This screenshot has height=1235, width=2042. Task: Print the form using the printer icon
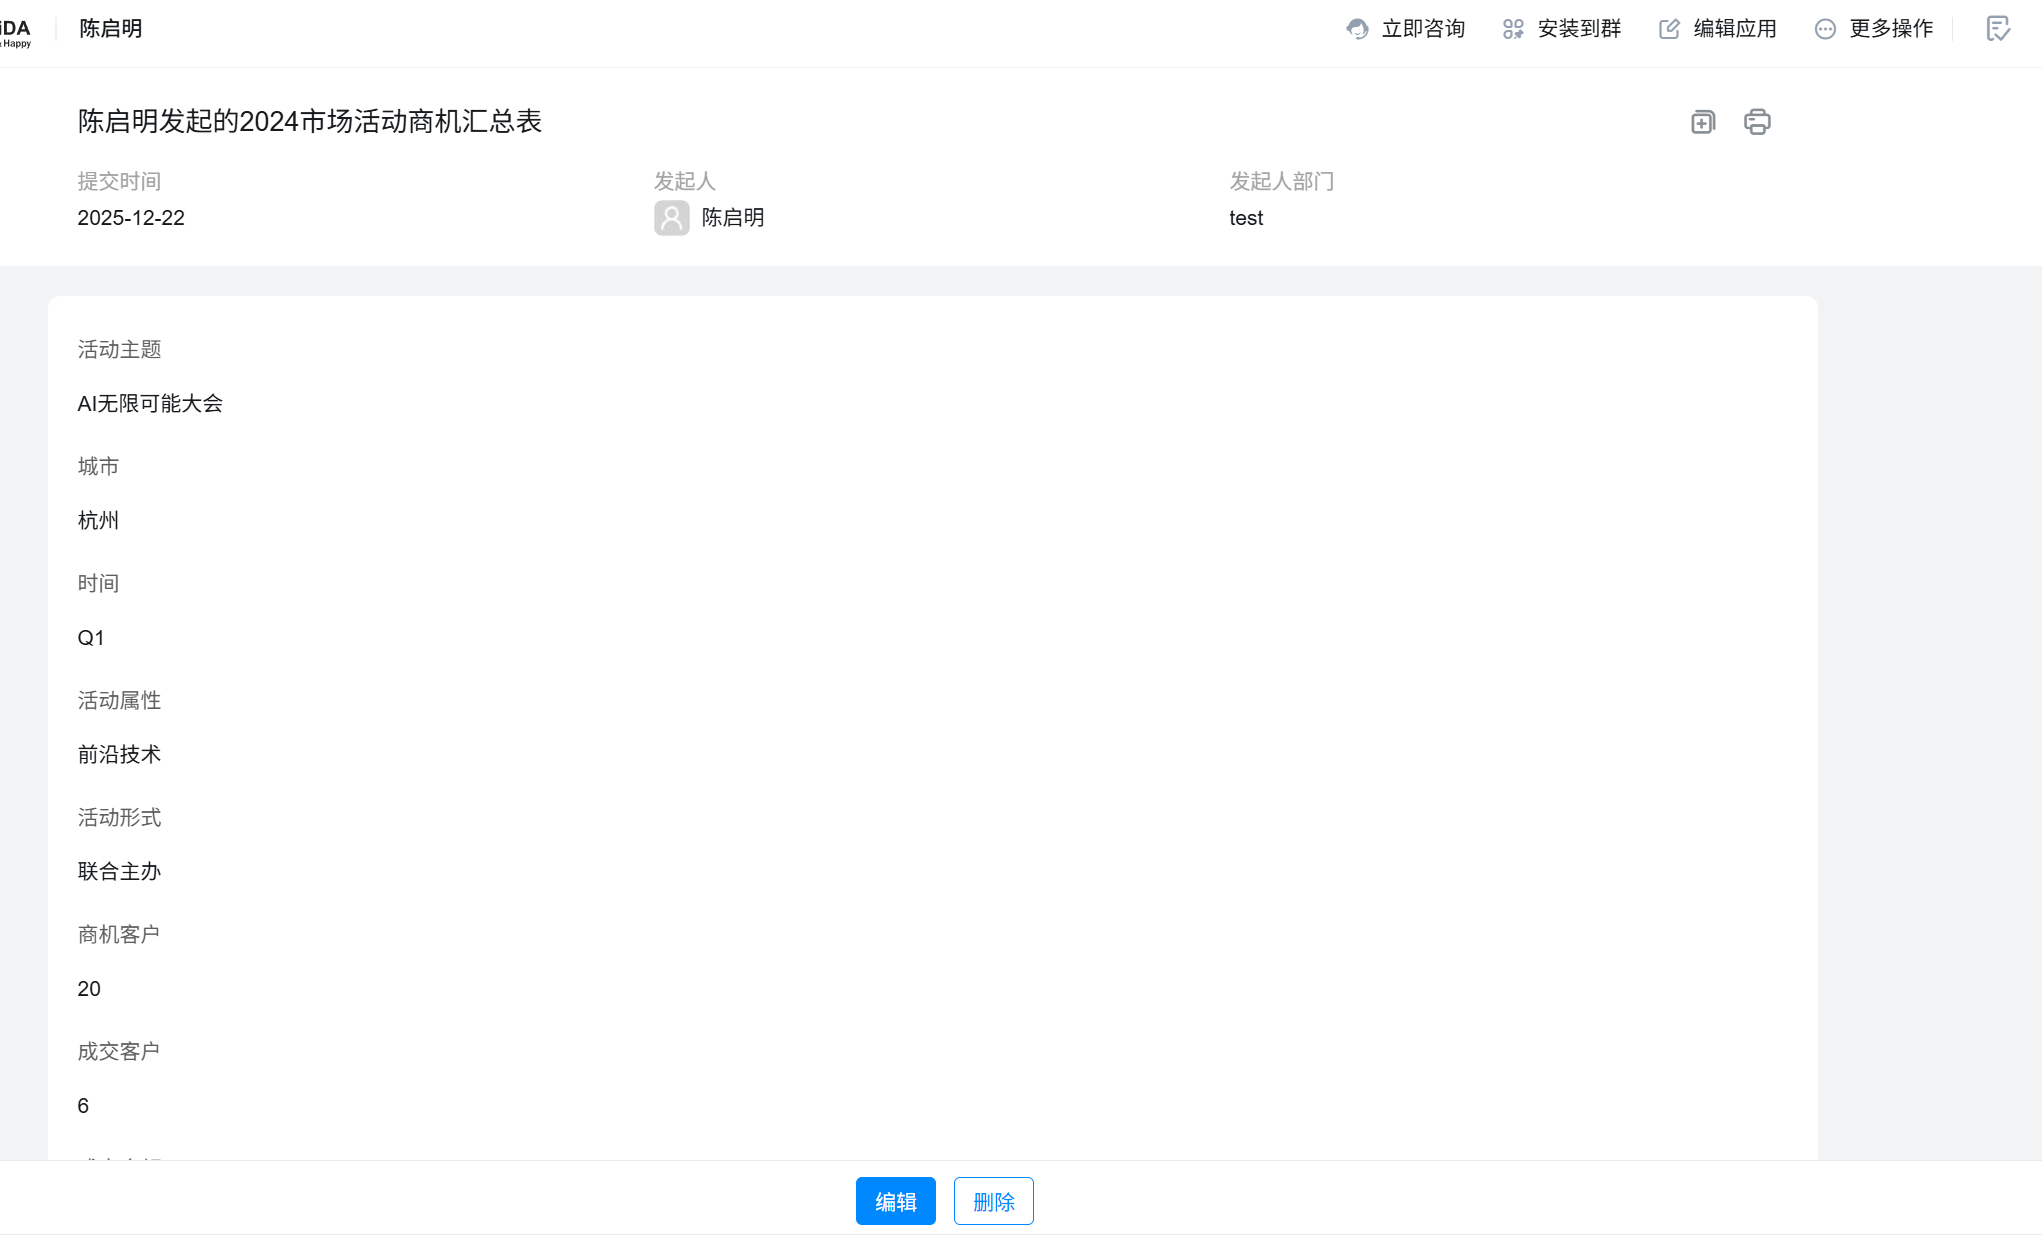[1757, 122]
